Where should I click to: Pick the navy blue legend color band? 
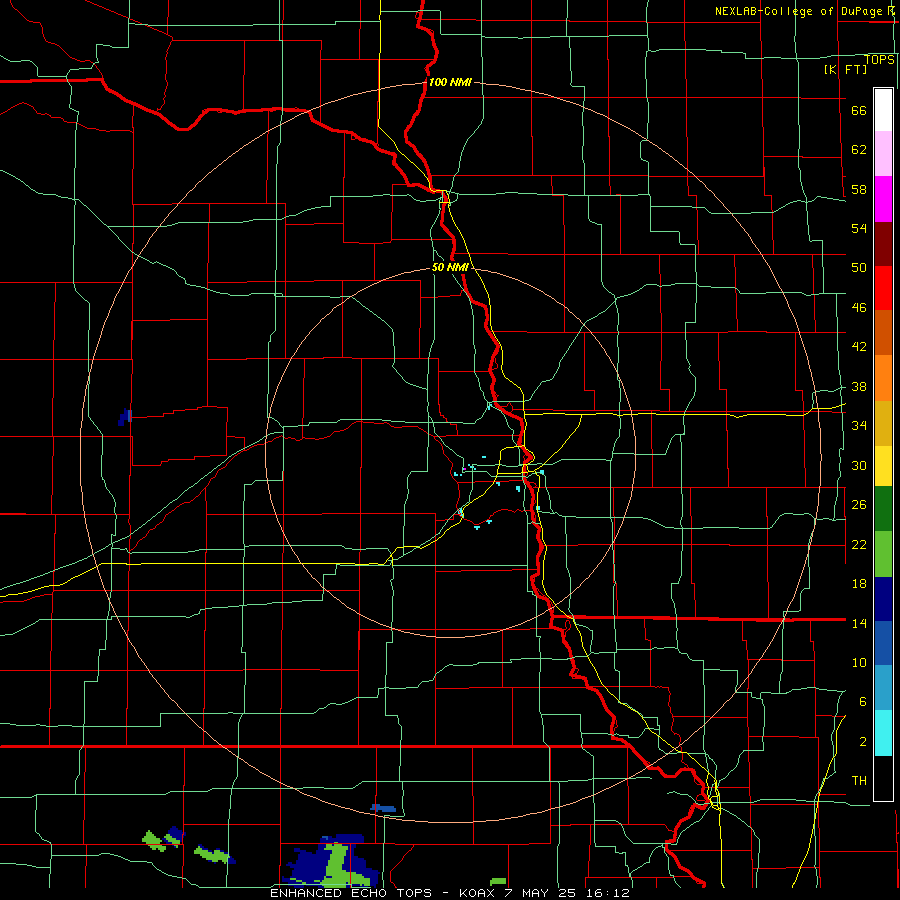coord(883,599)
